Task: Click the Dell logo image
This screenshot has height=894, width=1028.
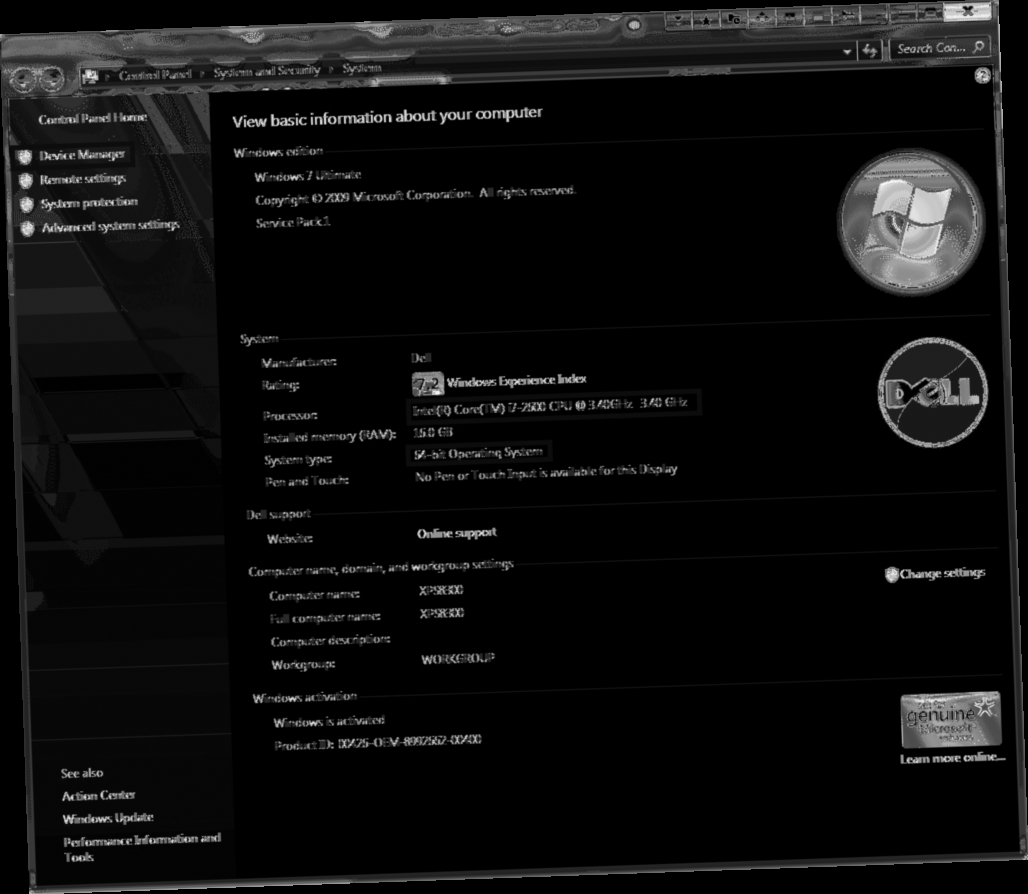Action: pyautogui.click(x=933, y=392)
